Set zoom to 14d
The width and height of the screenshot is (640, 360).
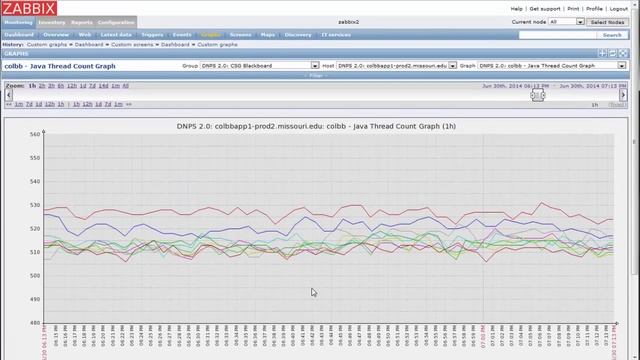tap(103, 86)
